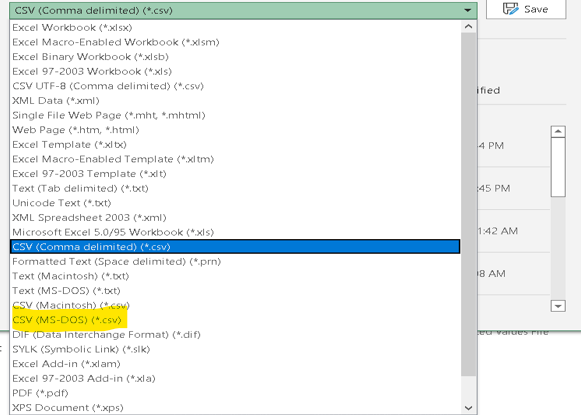Choose PDF (*.pdf) format
581x415 pixels.
tap(235, 393)
